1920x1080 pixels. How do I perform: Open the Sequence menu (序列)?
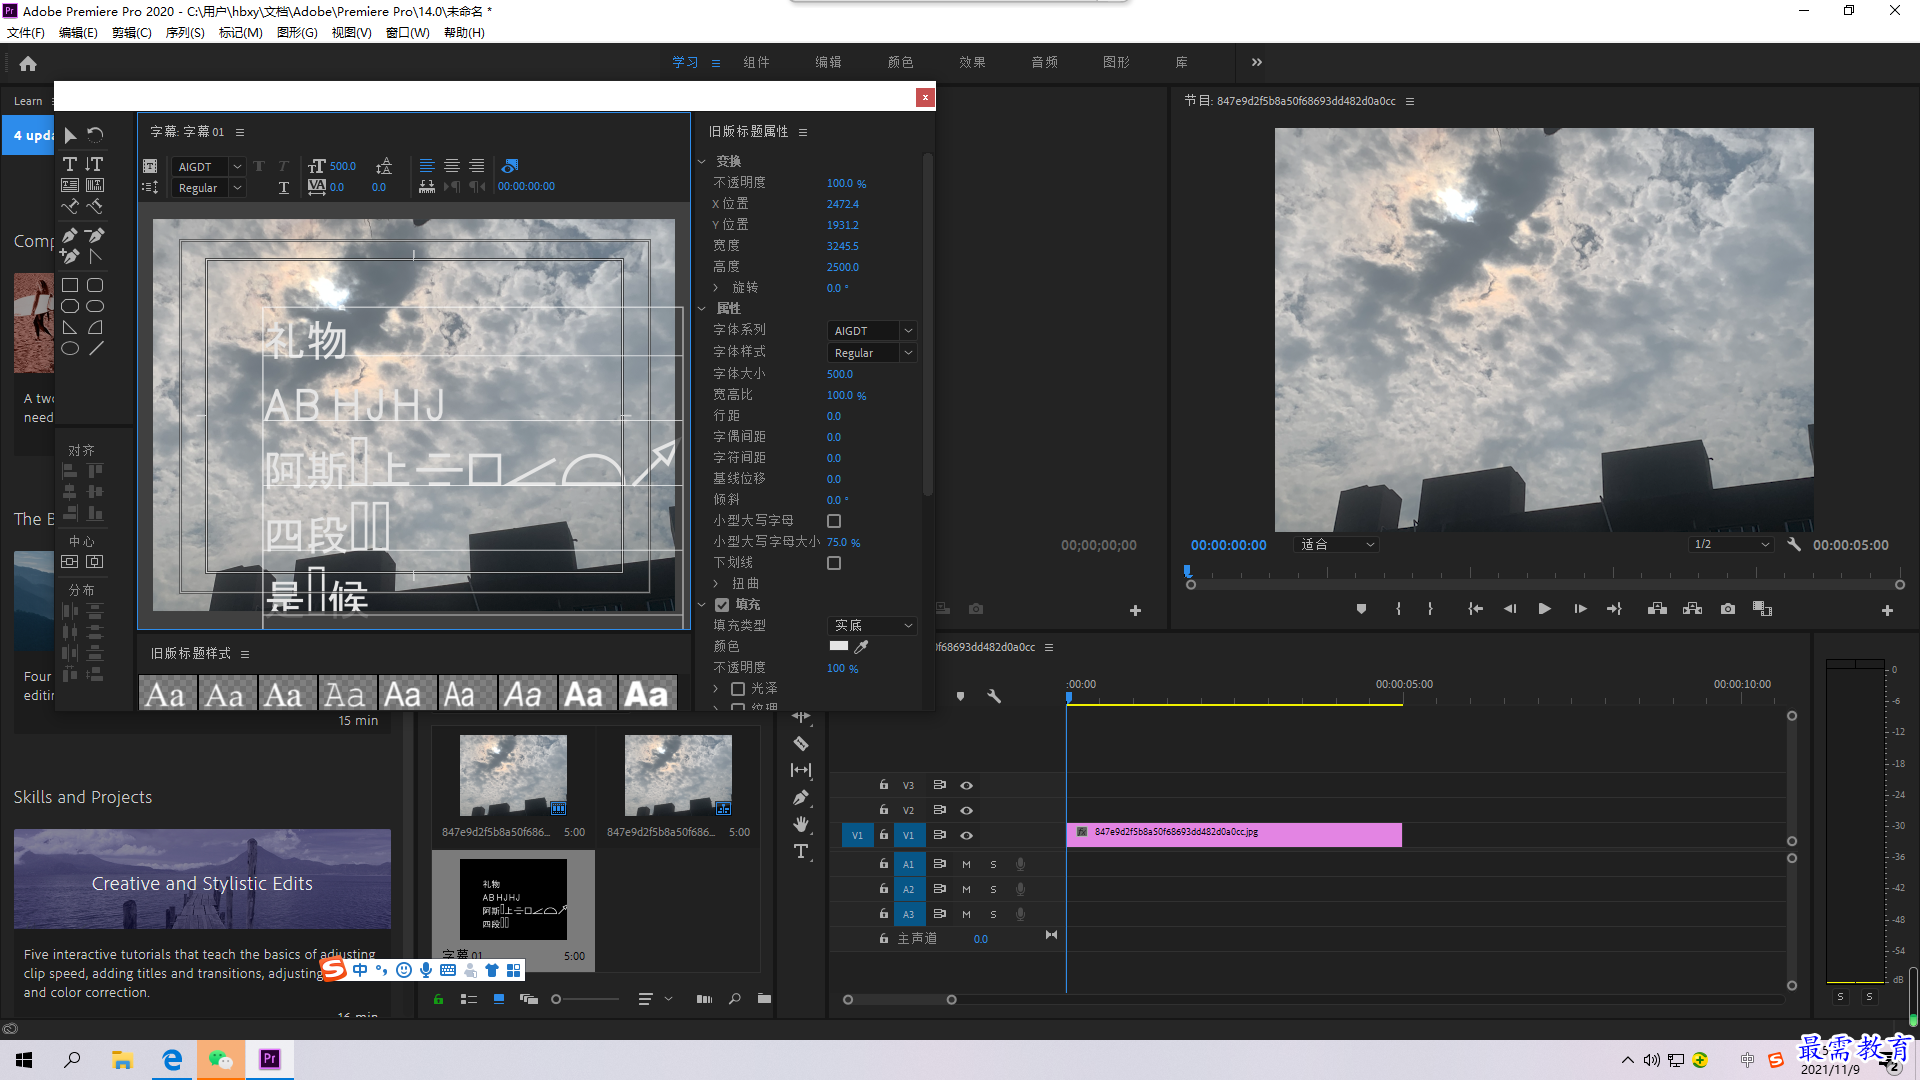click(185, 33)
